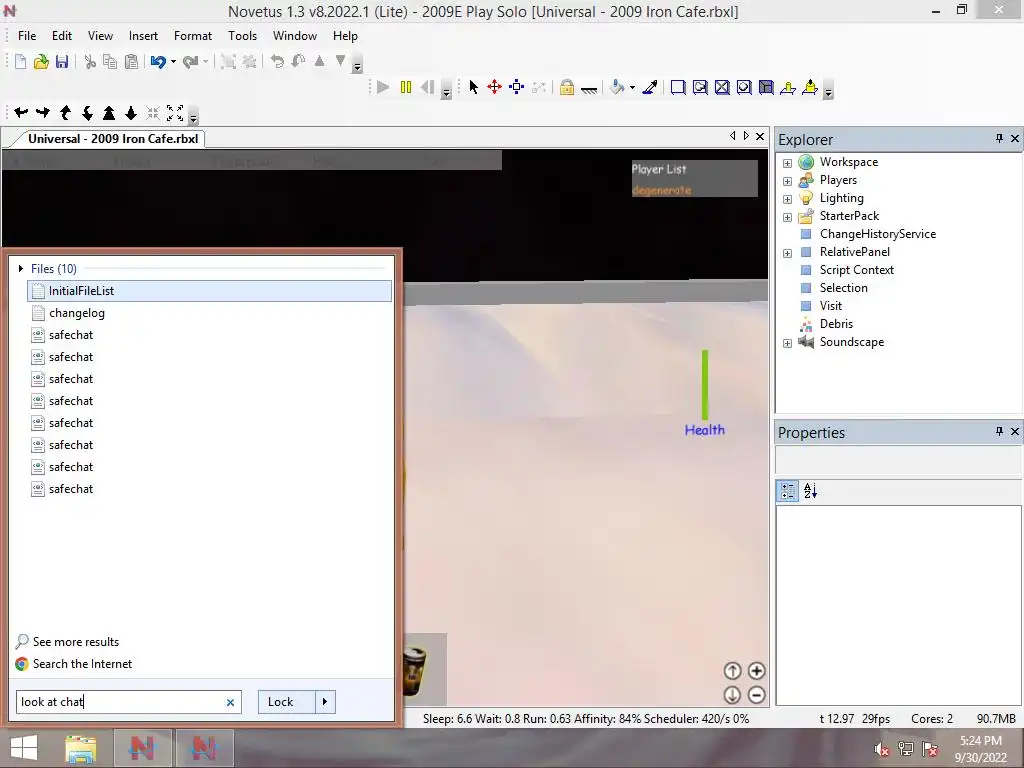Undo the last action
Viewport: 1024px width, 768px height.
158,62
